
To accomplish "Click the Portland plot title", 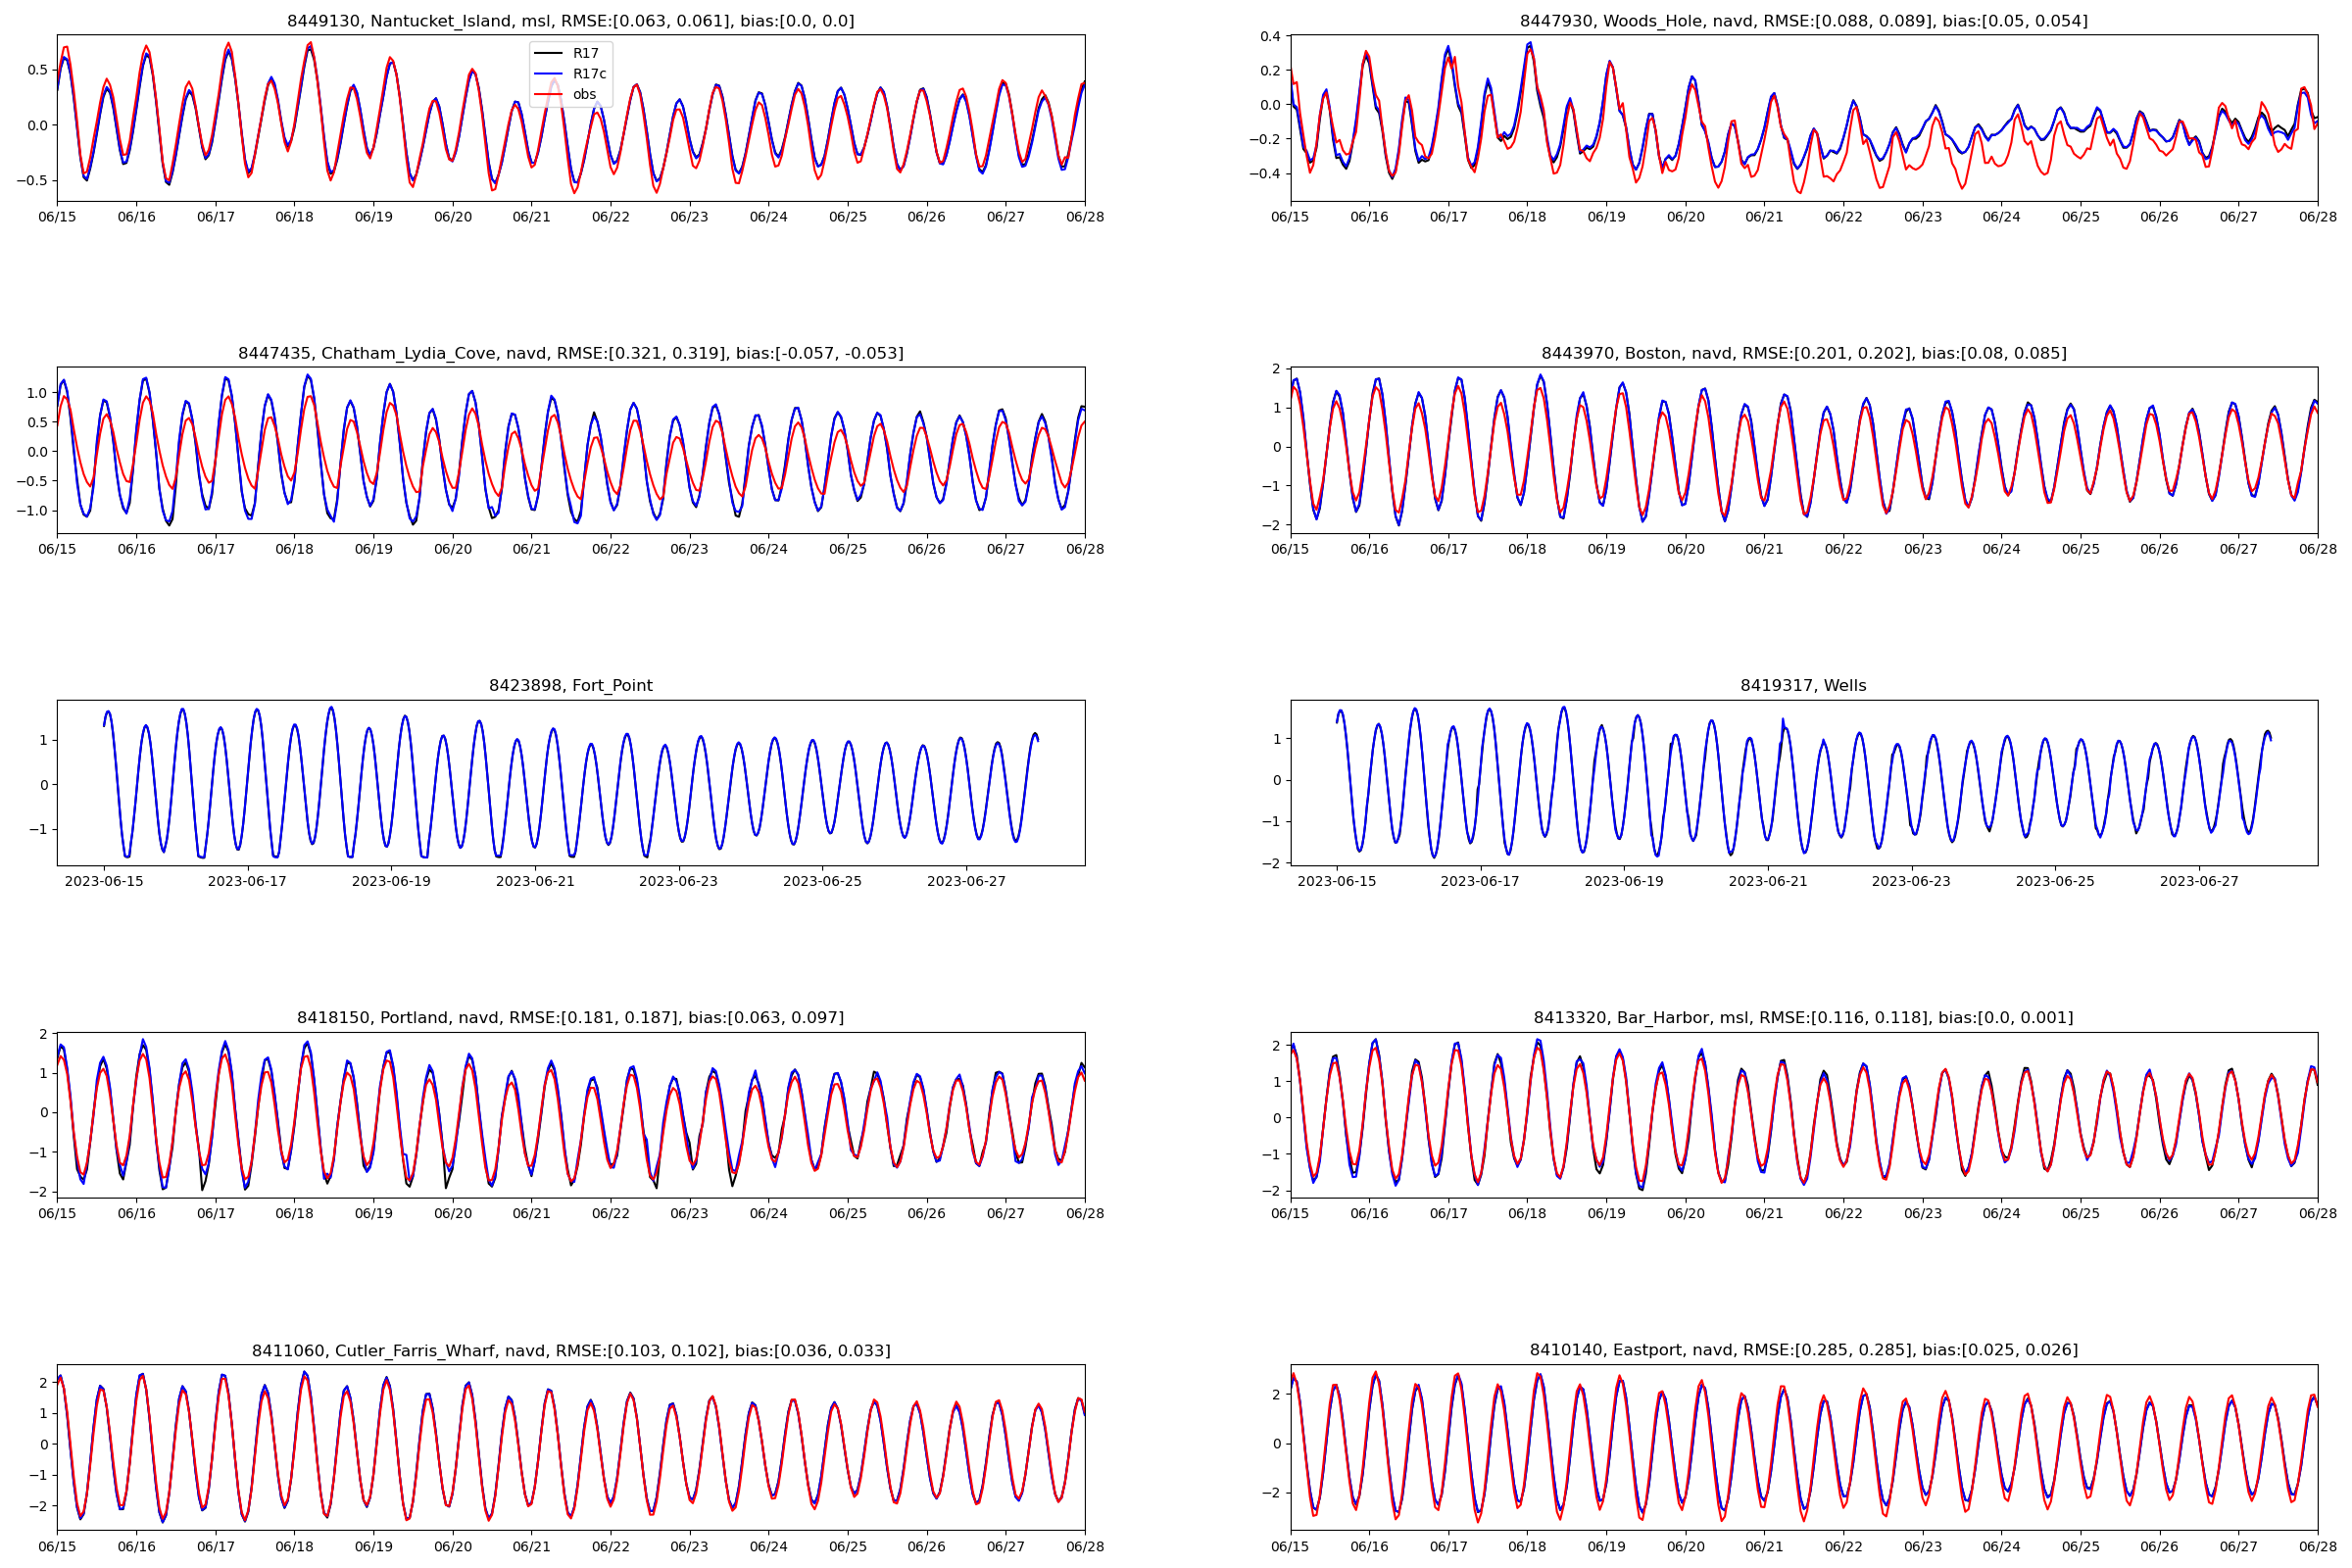I will point(570,1017).
